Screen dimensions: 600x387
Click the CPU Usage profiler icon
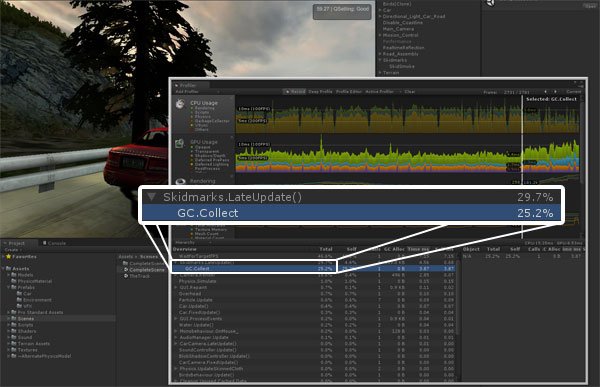[x=180, y=104]
